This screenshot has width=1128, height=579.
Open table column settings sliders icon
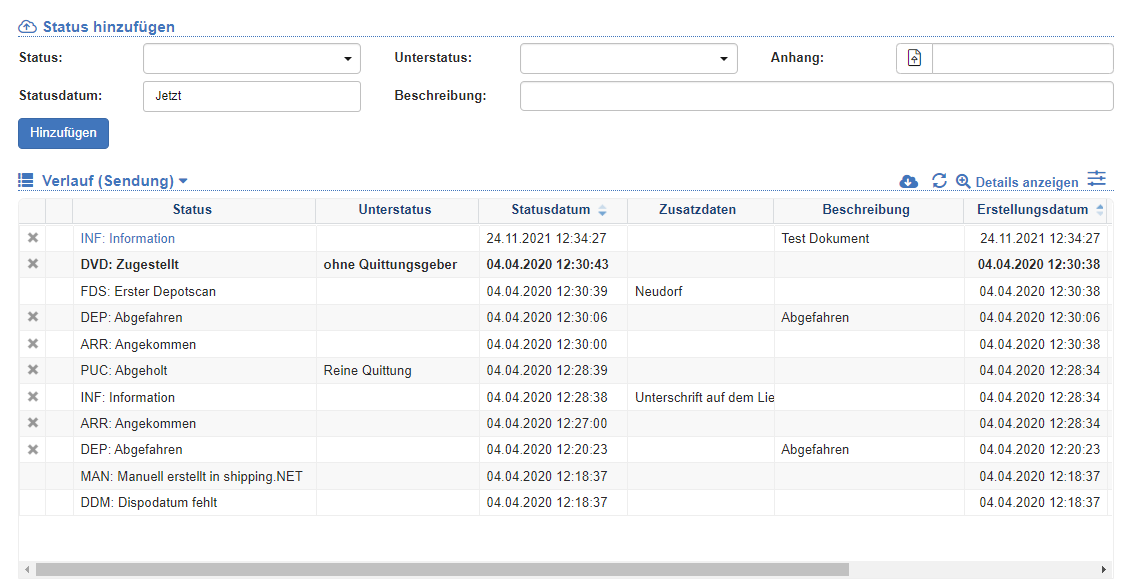click(x=1097, y=179)
